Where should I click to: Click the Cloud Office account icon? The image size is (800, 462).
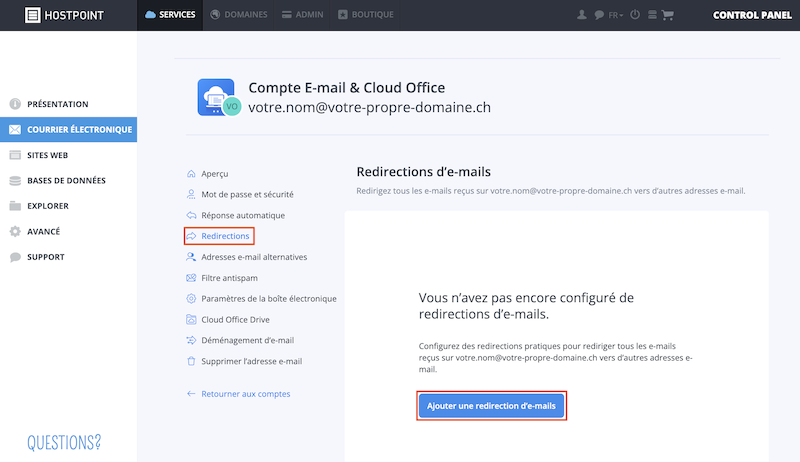pos(215,97)
